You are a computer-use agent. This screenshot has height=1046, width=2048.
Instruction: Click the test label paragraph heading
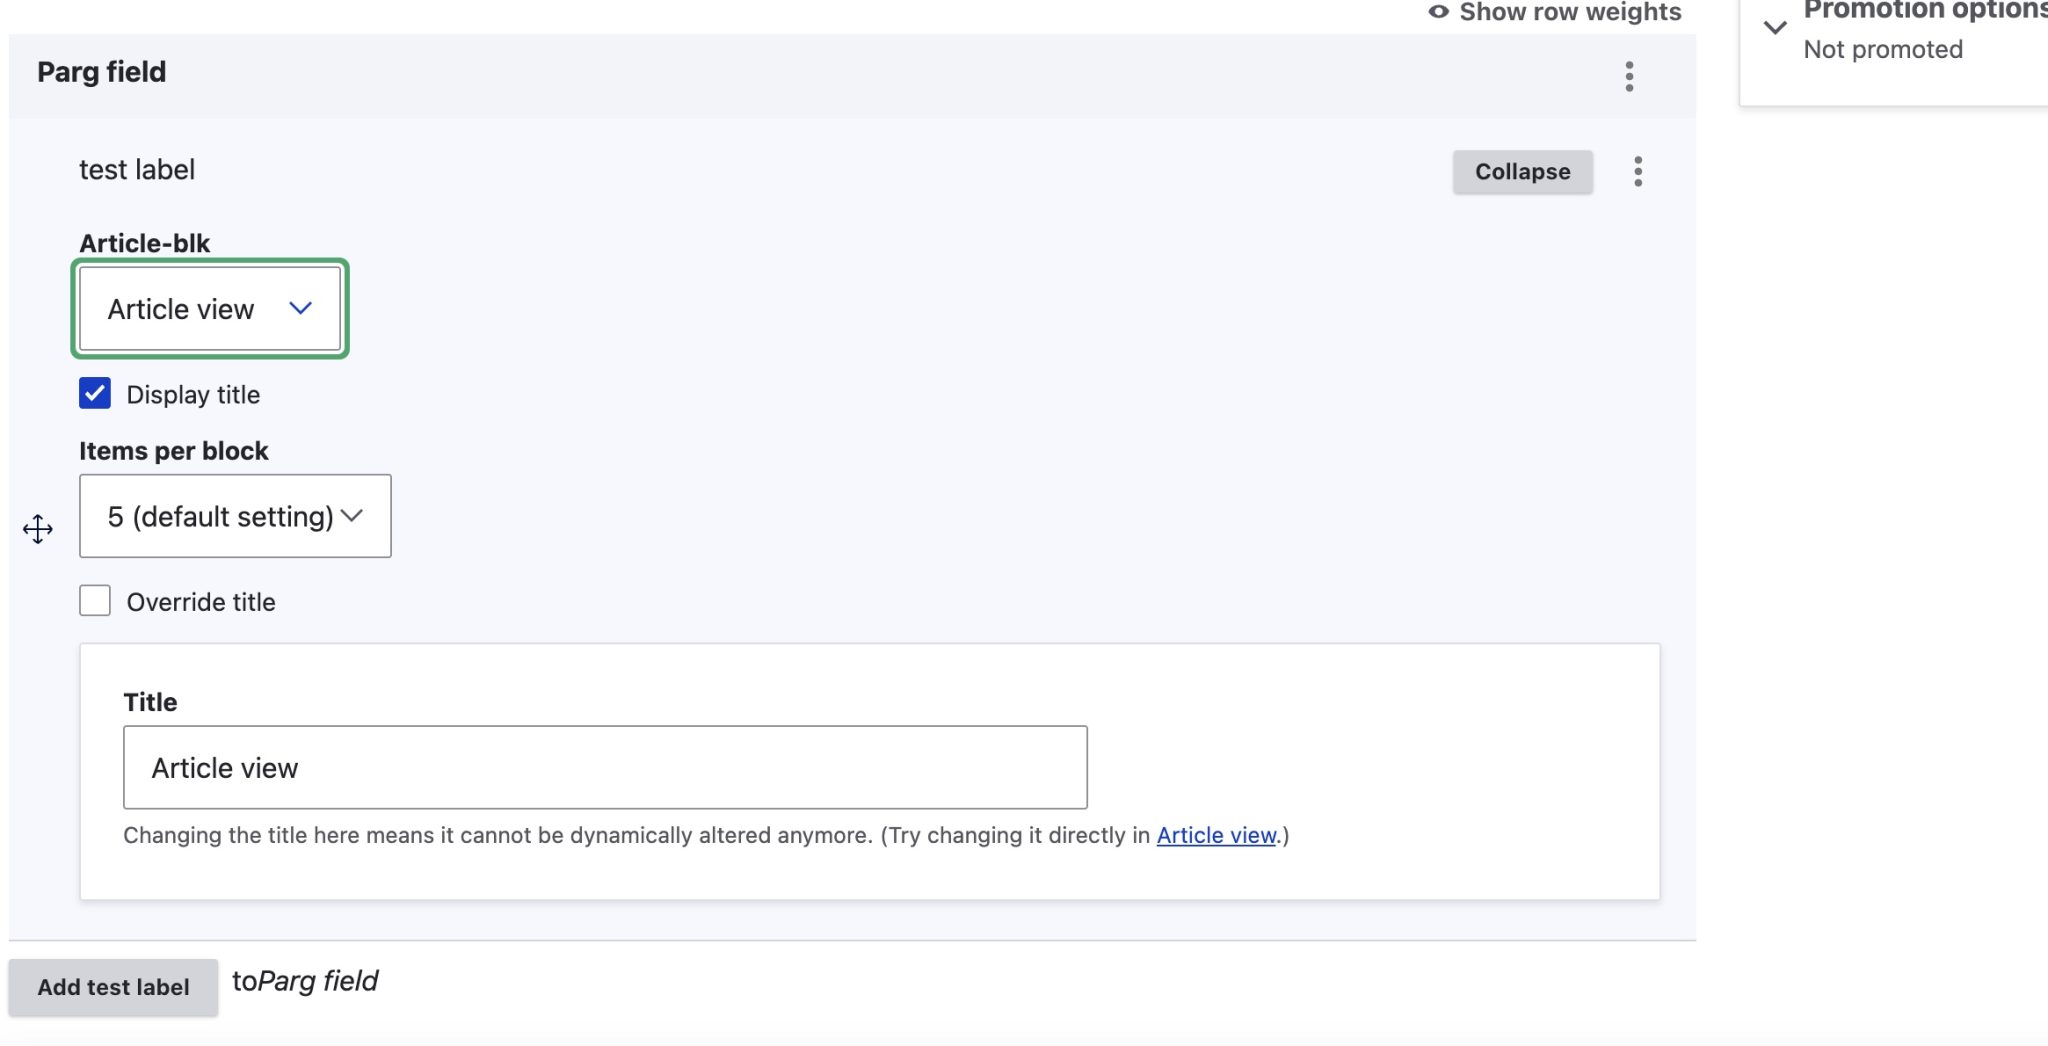pyautogui.click(x=136, y=169)
